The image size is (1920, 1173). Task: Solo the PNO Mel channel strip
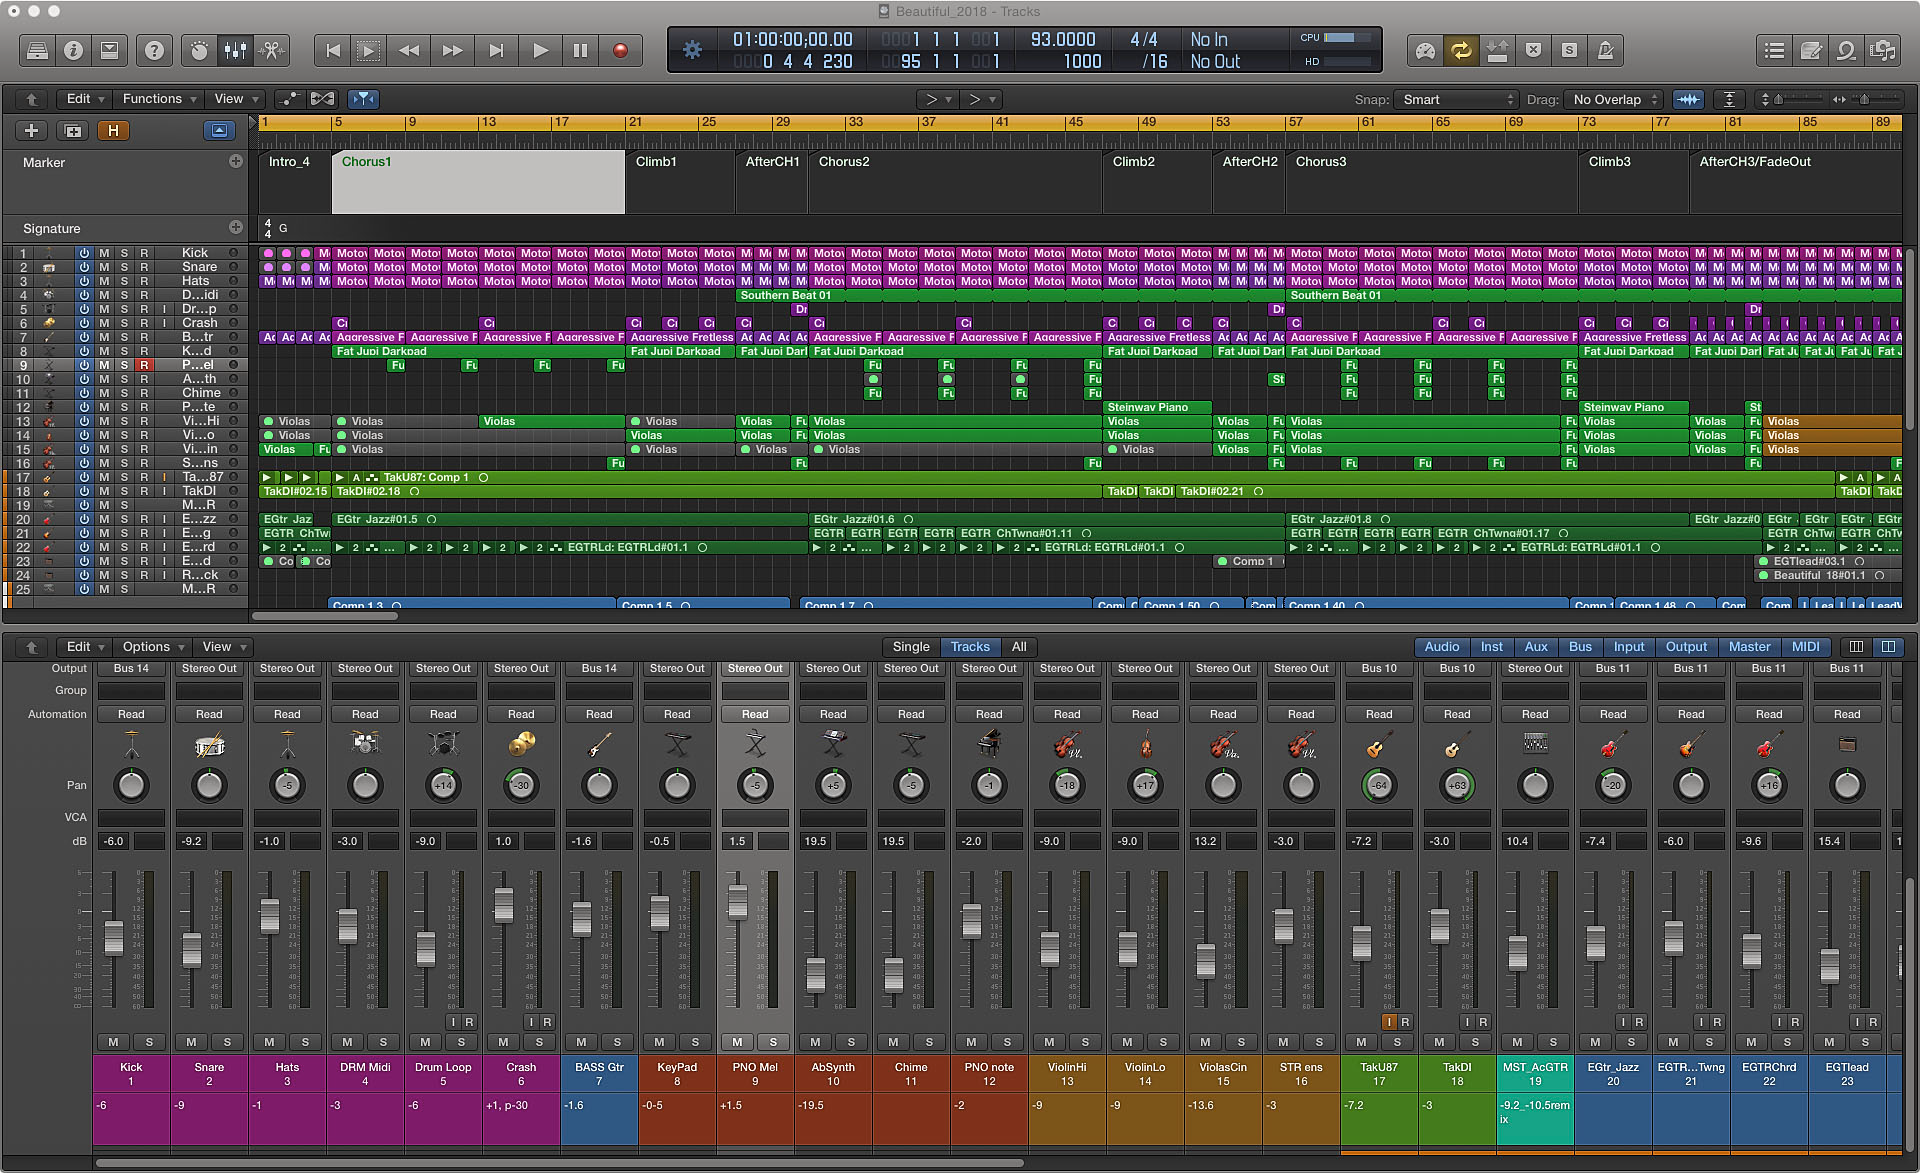773,1042
